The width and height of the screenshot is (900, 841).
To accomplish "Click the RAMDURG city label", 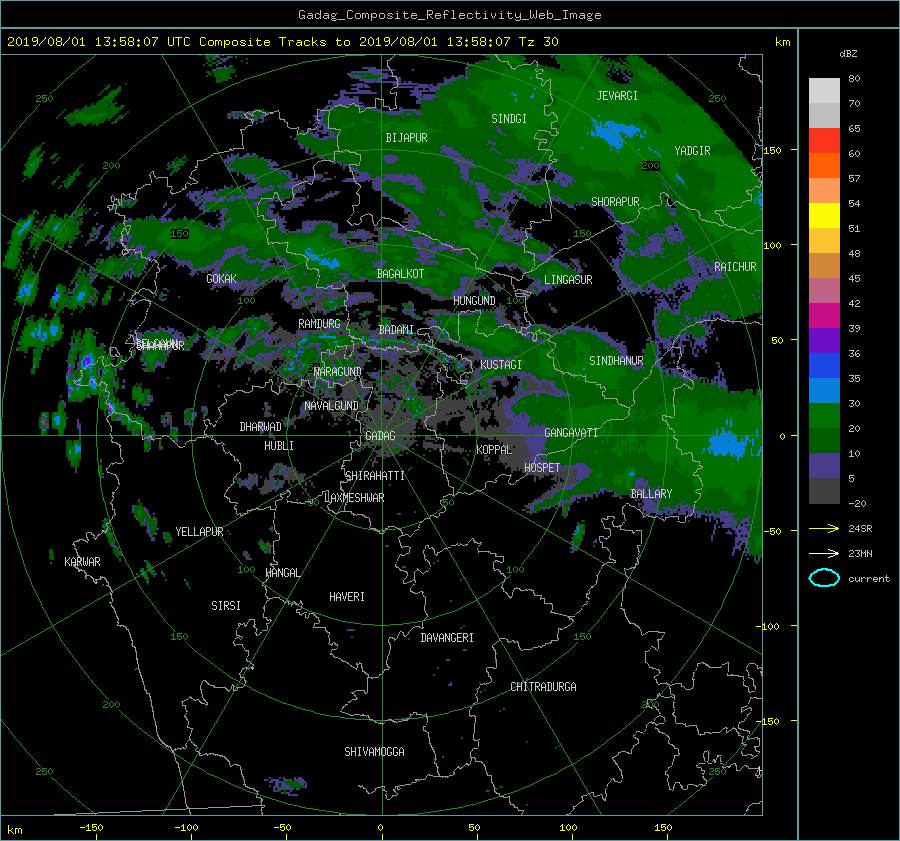I will pos(319,324).
